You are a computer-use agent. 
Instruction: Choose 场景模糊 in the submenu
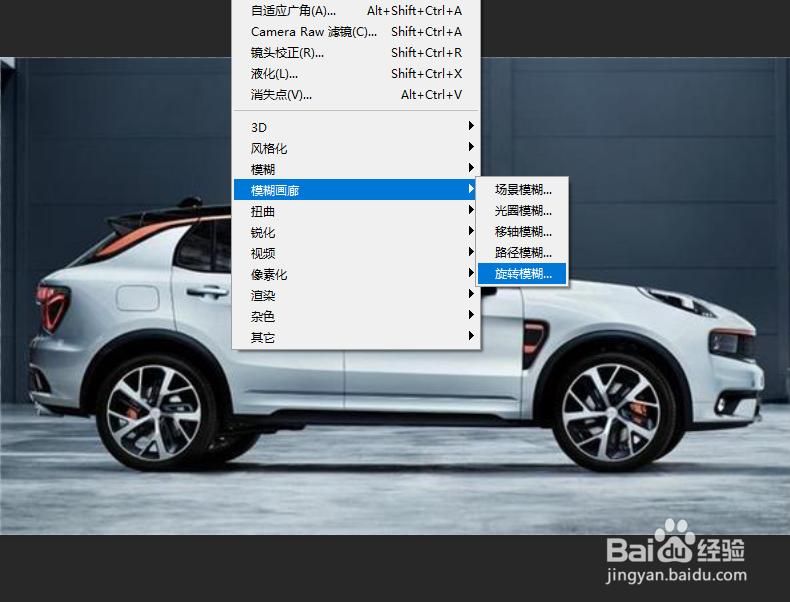(522, 190)
